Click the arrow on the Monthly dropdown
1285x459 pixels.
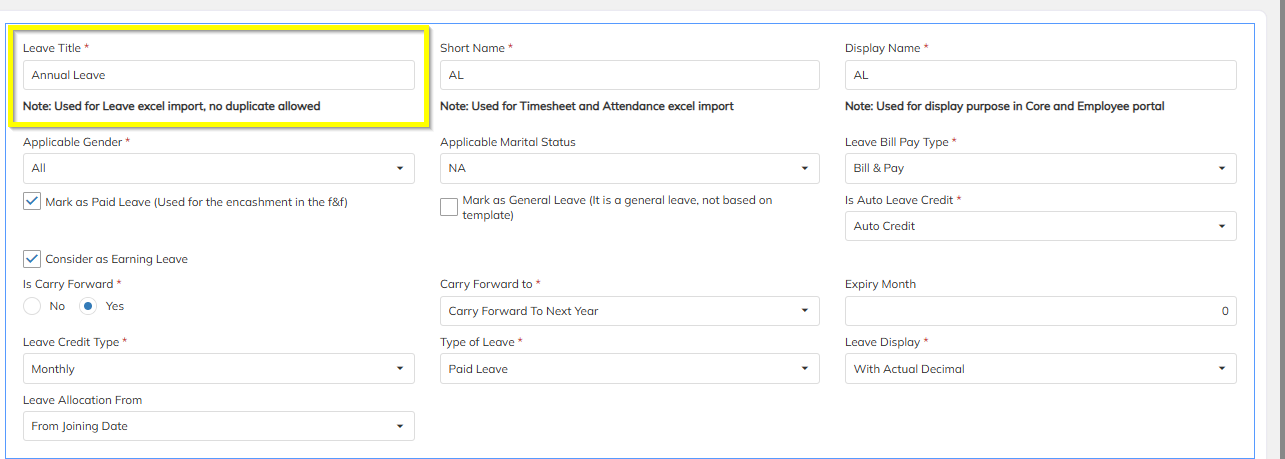coord(399,369)
